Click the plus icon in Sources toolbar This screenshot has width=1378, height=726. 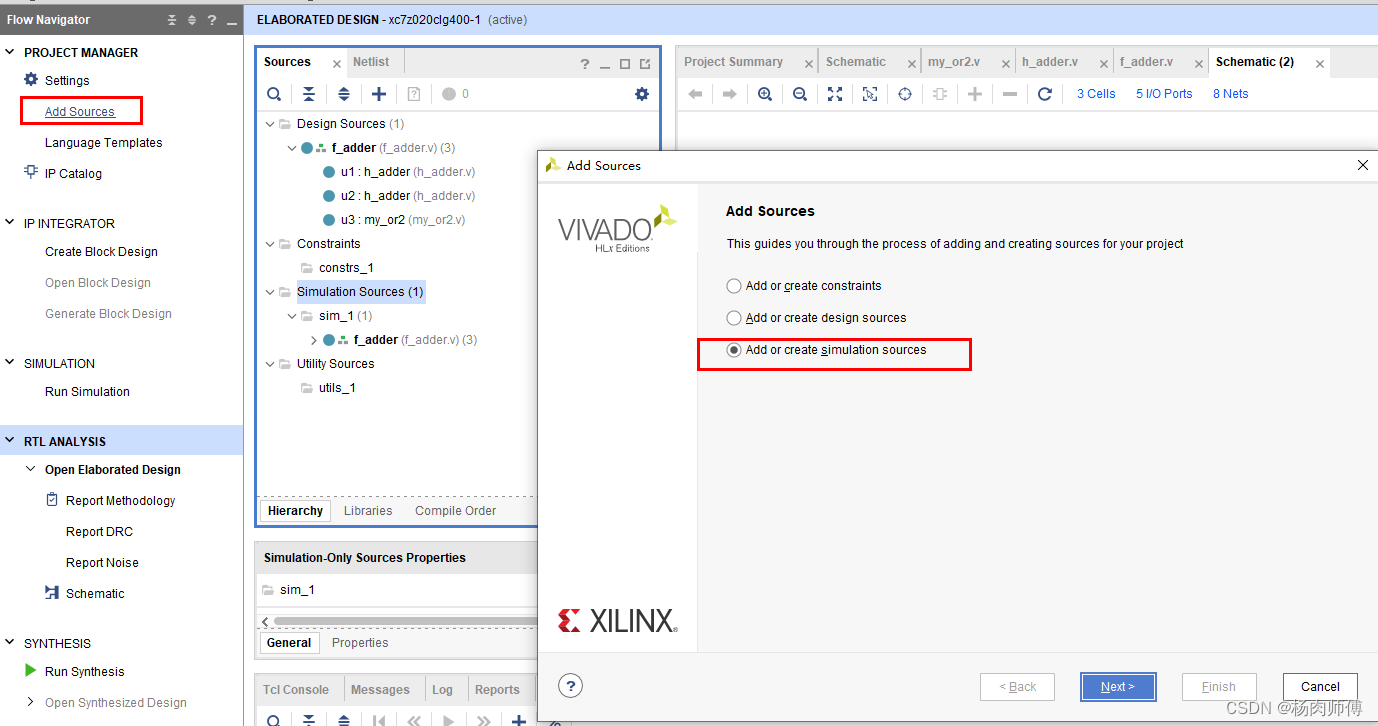[379, 94]
